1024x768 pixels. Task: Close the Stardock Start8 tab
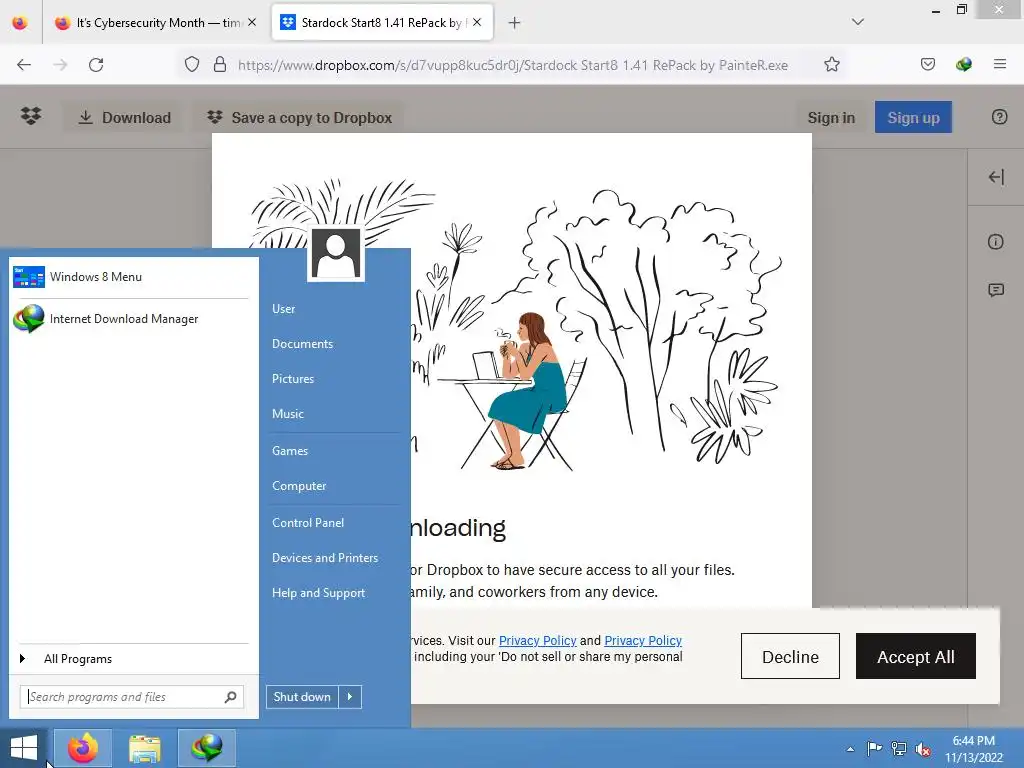(x=477, y=22)
